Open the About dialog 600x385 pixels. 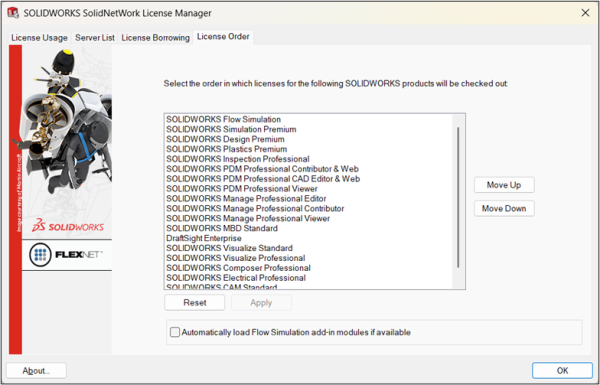(36, 370)
